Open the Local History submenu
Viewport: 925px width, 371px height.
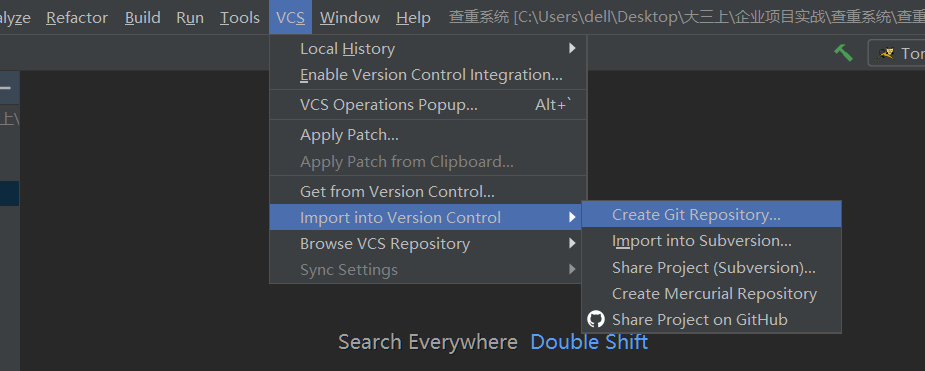[x=428, y=48]
